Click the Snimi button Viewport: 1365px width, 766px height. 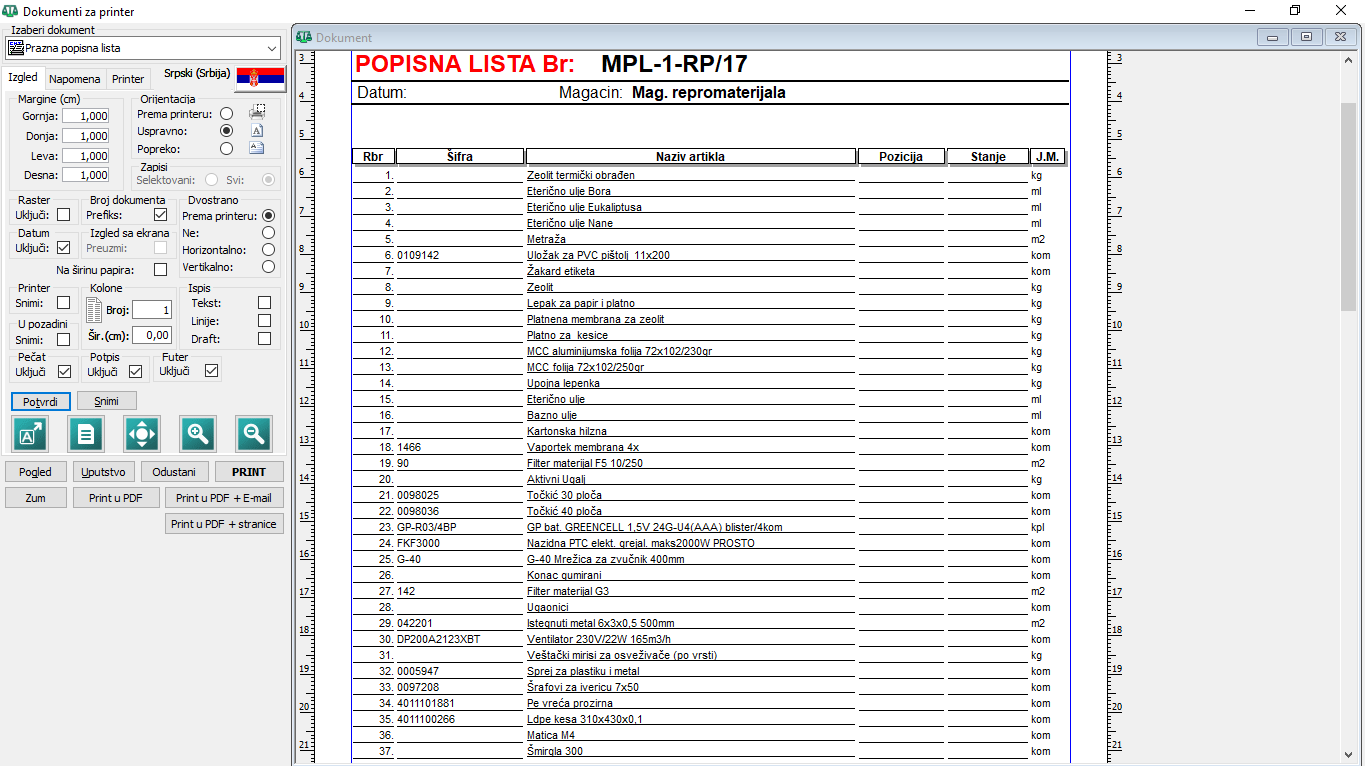pos(106,401)
